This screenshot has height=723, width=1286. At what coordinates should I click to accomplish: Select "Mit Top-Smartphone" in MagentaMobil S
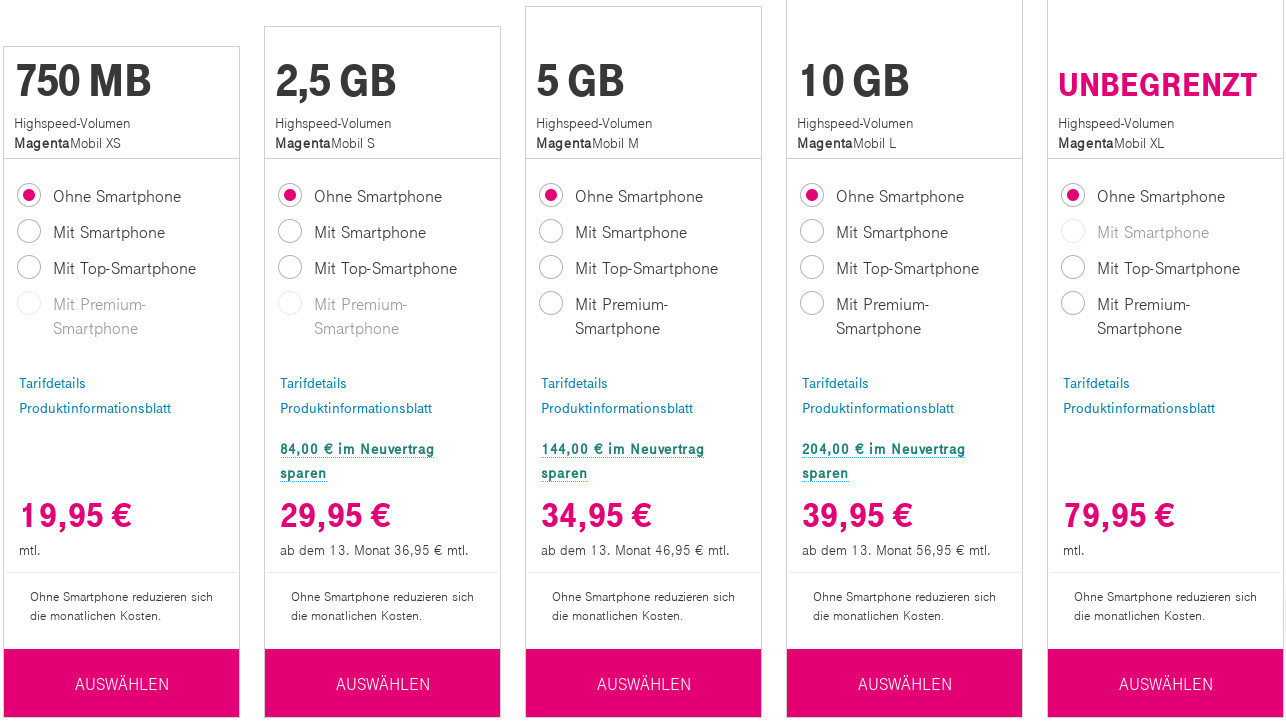tap(289, 267)
